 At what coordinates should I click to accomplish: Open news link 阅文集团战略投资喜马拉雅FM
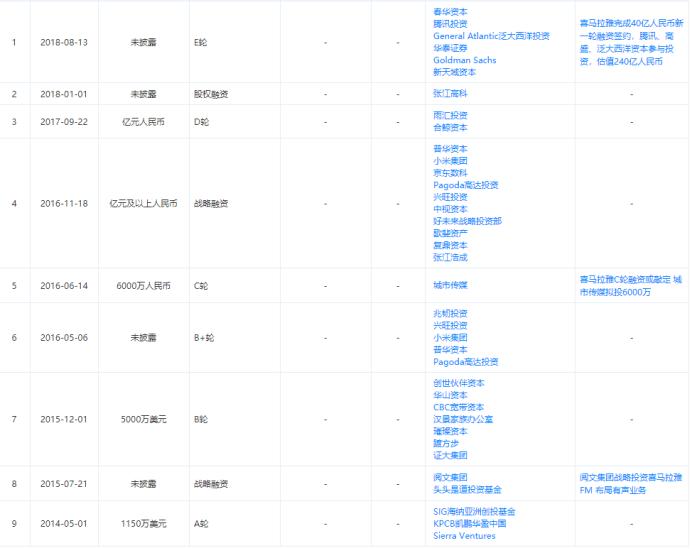pyautogui.click(x=631, y=484)
